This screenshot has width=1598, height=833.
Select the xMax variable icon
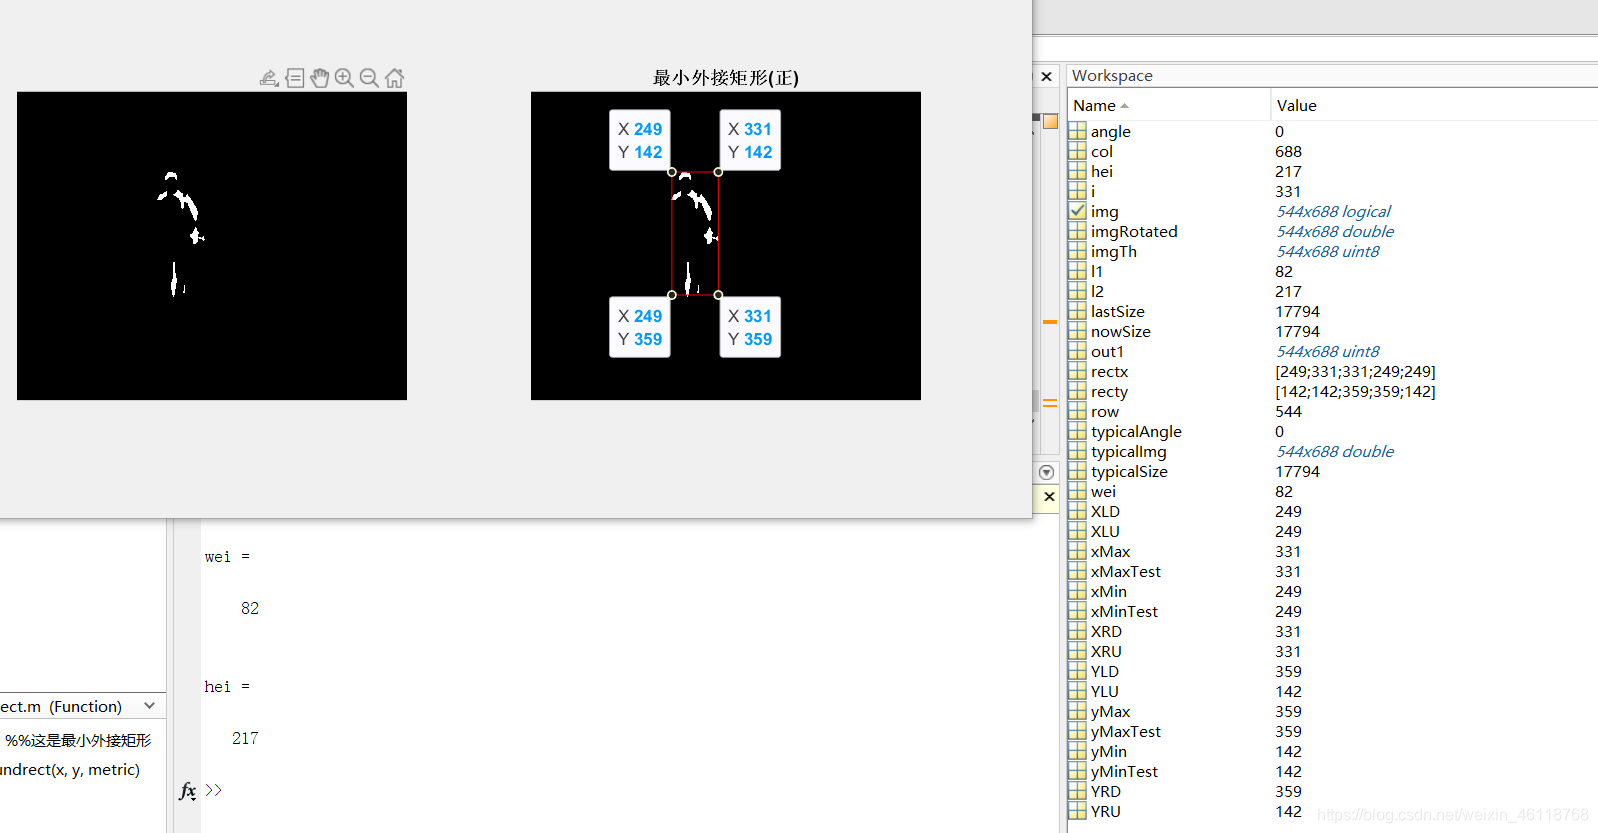tap(1077, 551)
